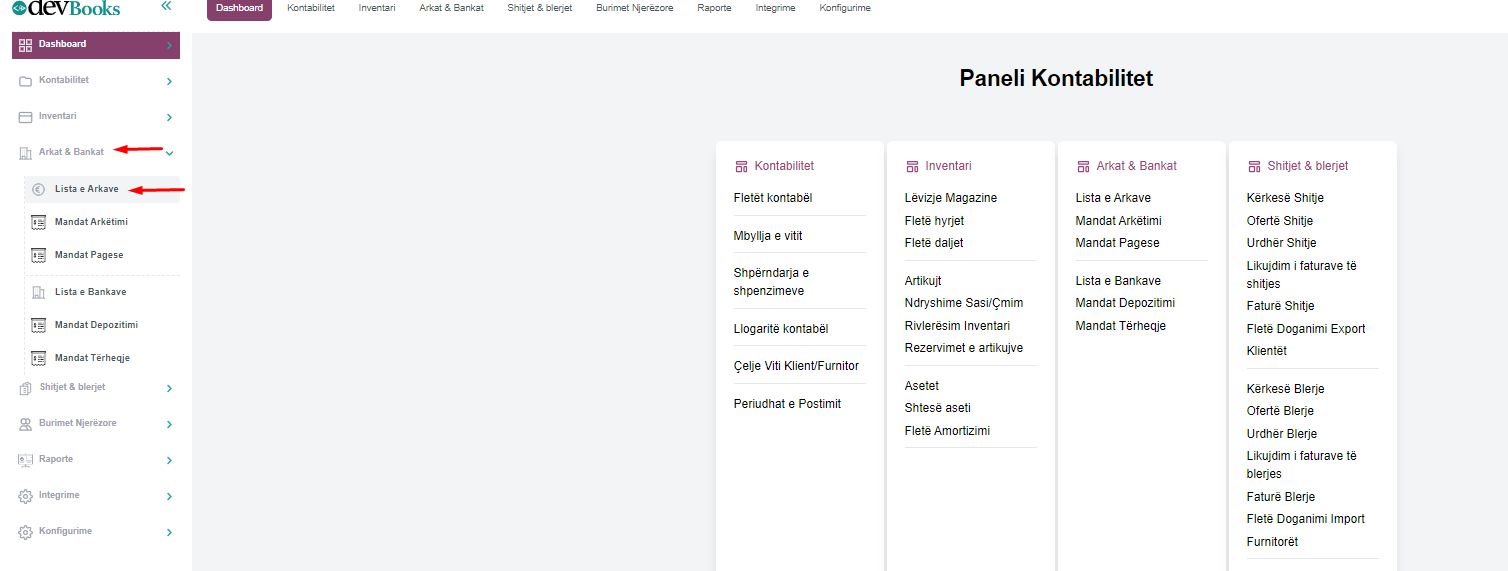Click the euro icon beside Lista e Arkave

pos(39,189)
